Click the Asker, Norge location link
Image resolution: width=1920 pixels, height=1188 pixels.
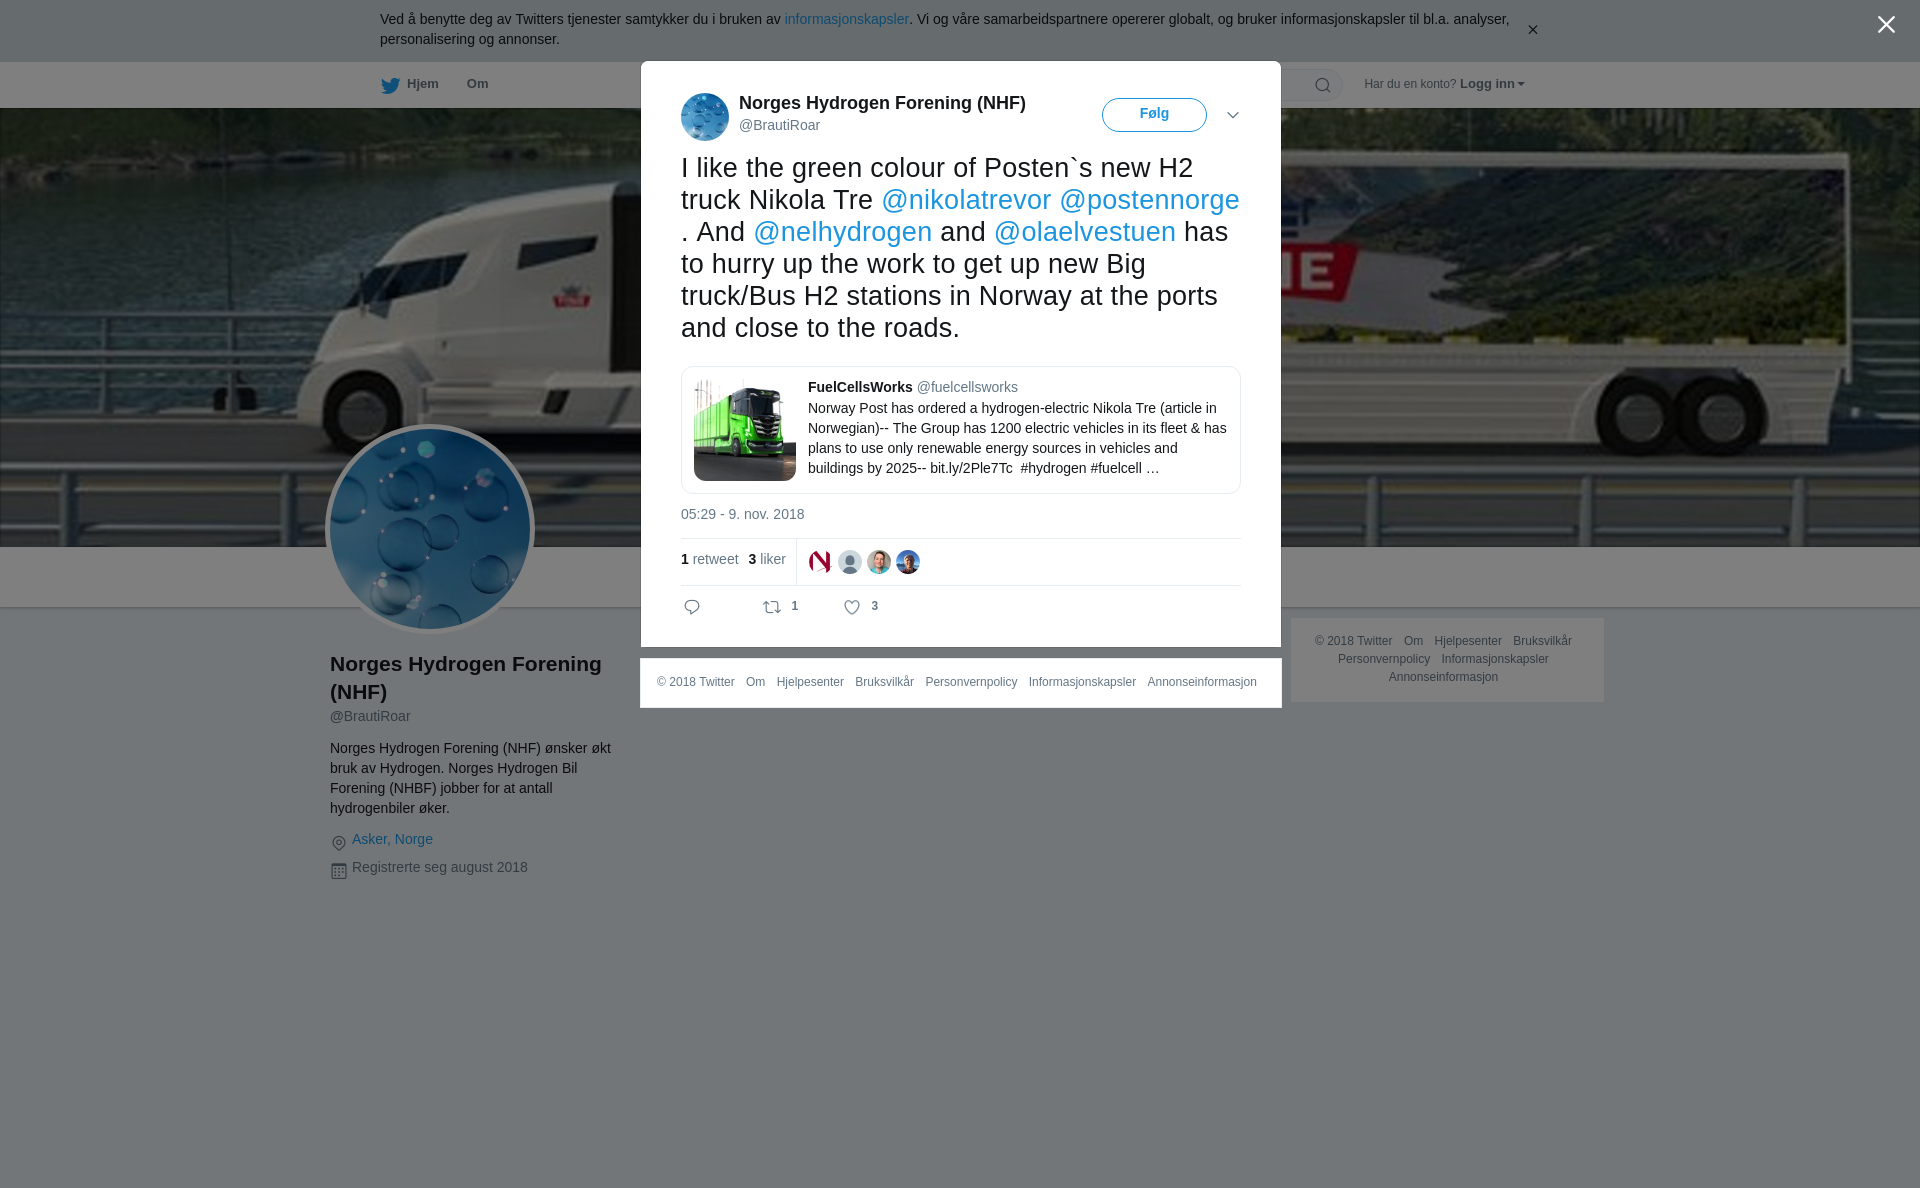click(392, 839)
